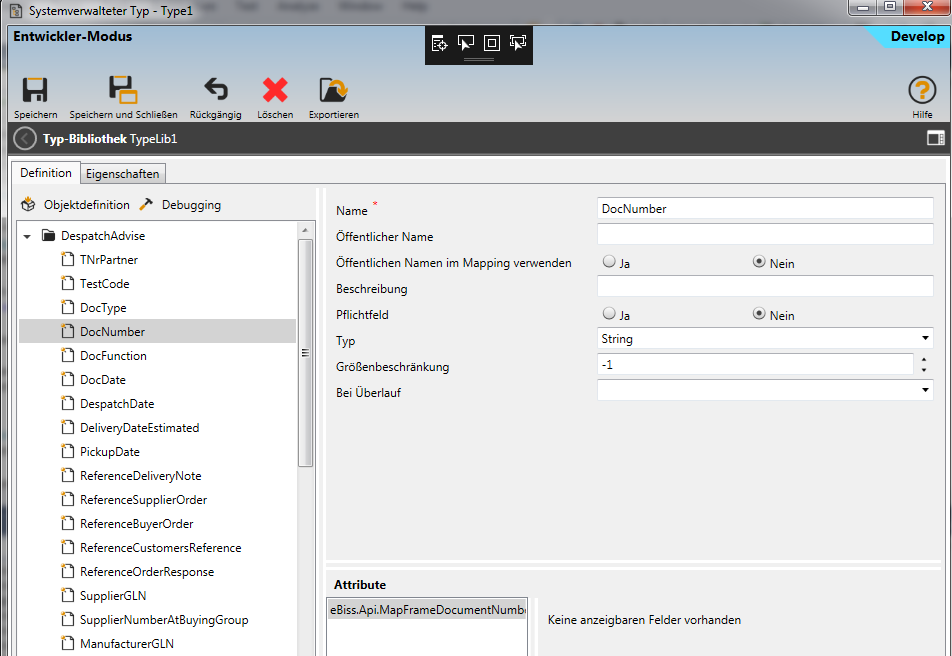Click the Exportieren folder icon
Image resolution: width=952 pixels, height=656 pixels.
(333, 90)
